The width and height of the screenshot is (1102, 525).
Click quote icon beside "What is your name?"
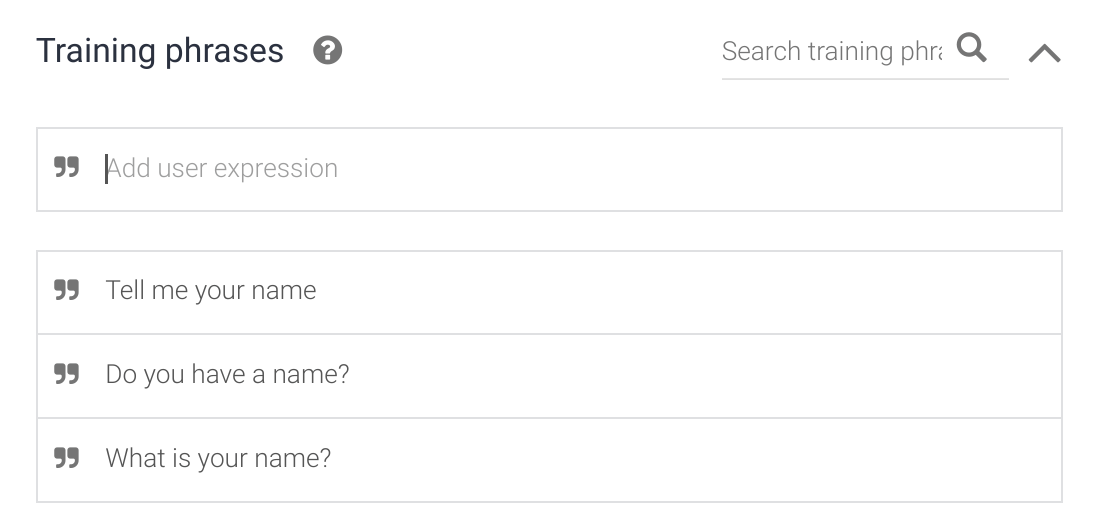click(x=67, y=459)
